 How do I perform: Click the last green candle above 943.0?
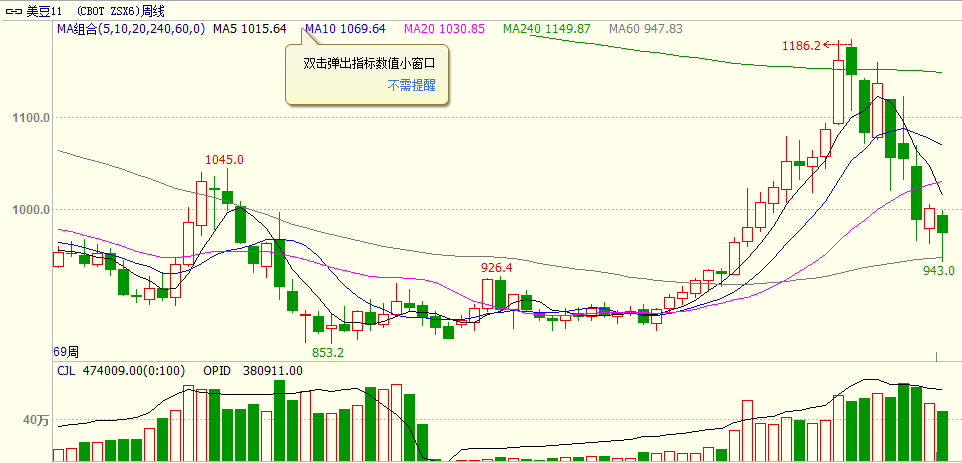coord(943,224)
